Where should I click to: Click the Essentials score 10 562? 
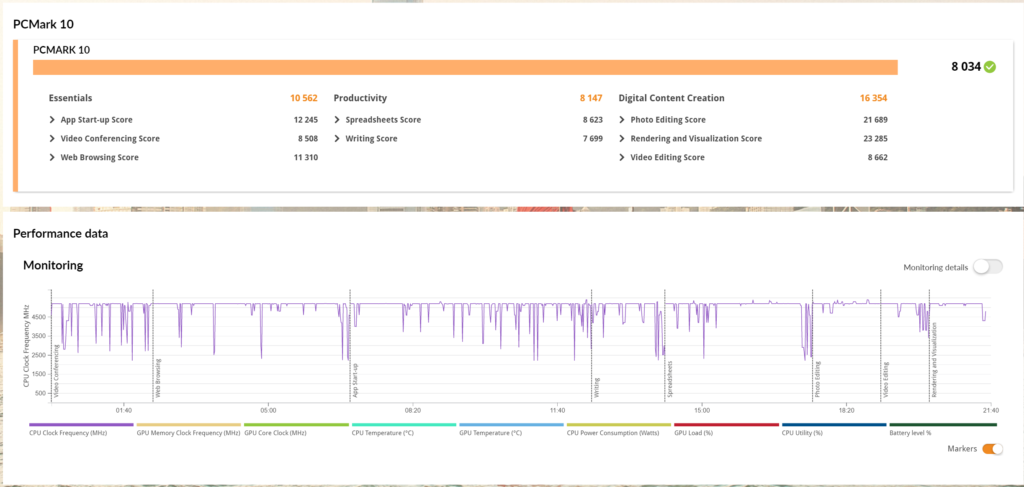[304, 99]
